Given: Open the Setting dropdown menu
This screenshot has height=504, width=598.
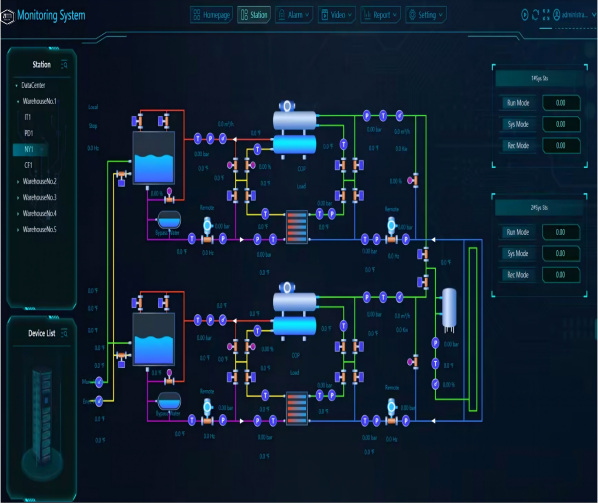Looking at the screenshot, I should tap(426, 15).
